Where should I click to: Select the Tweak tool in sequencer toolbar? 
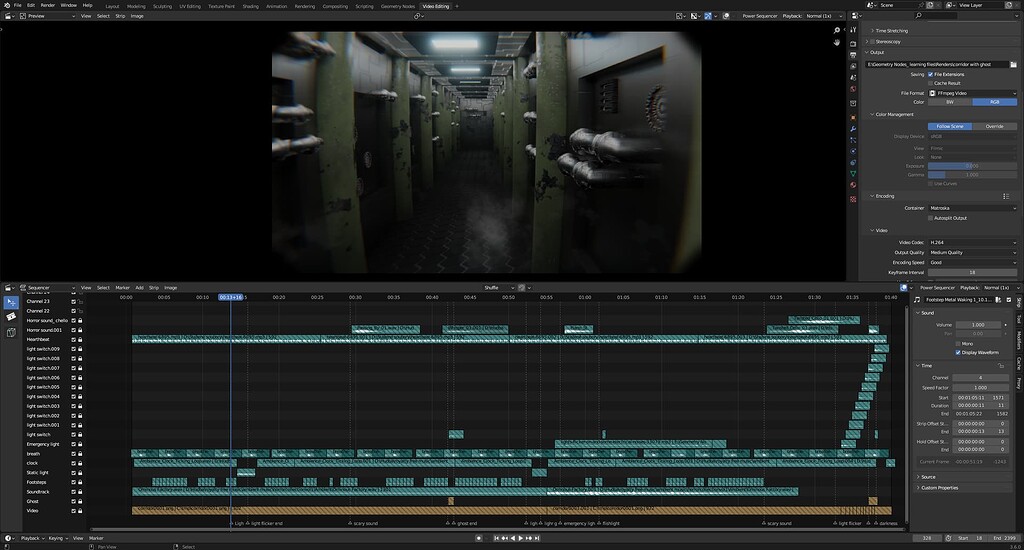tap(11, 302)
